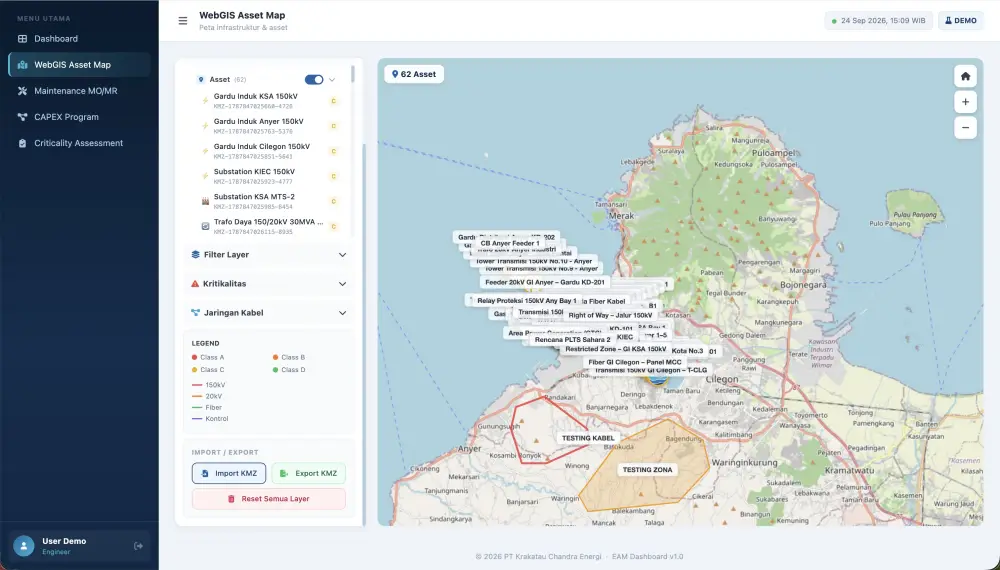Click the Export KMZ button

click(x=309, y=473)
